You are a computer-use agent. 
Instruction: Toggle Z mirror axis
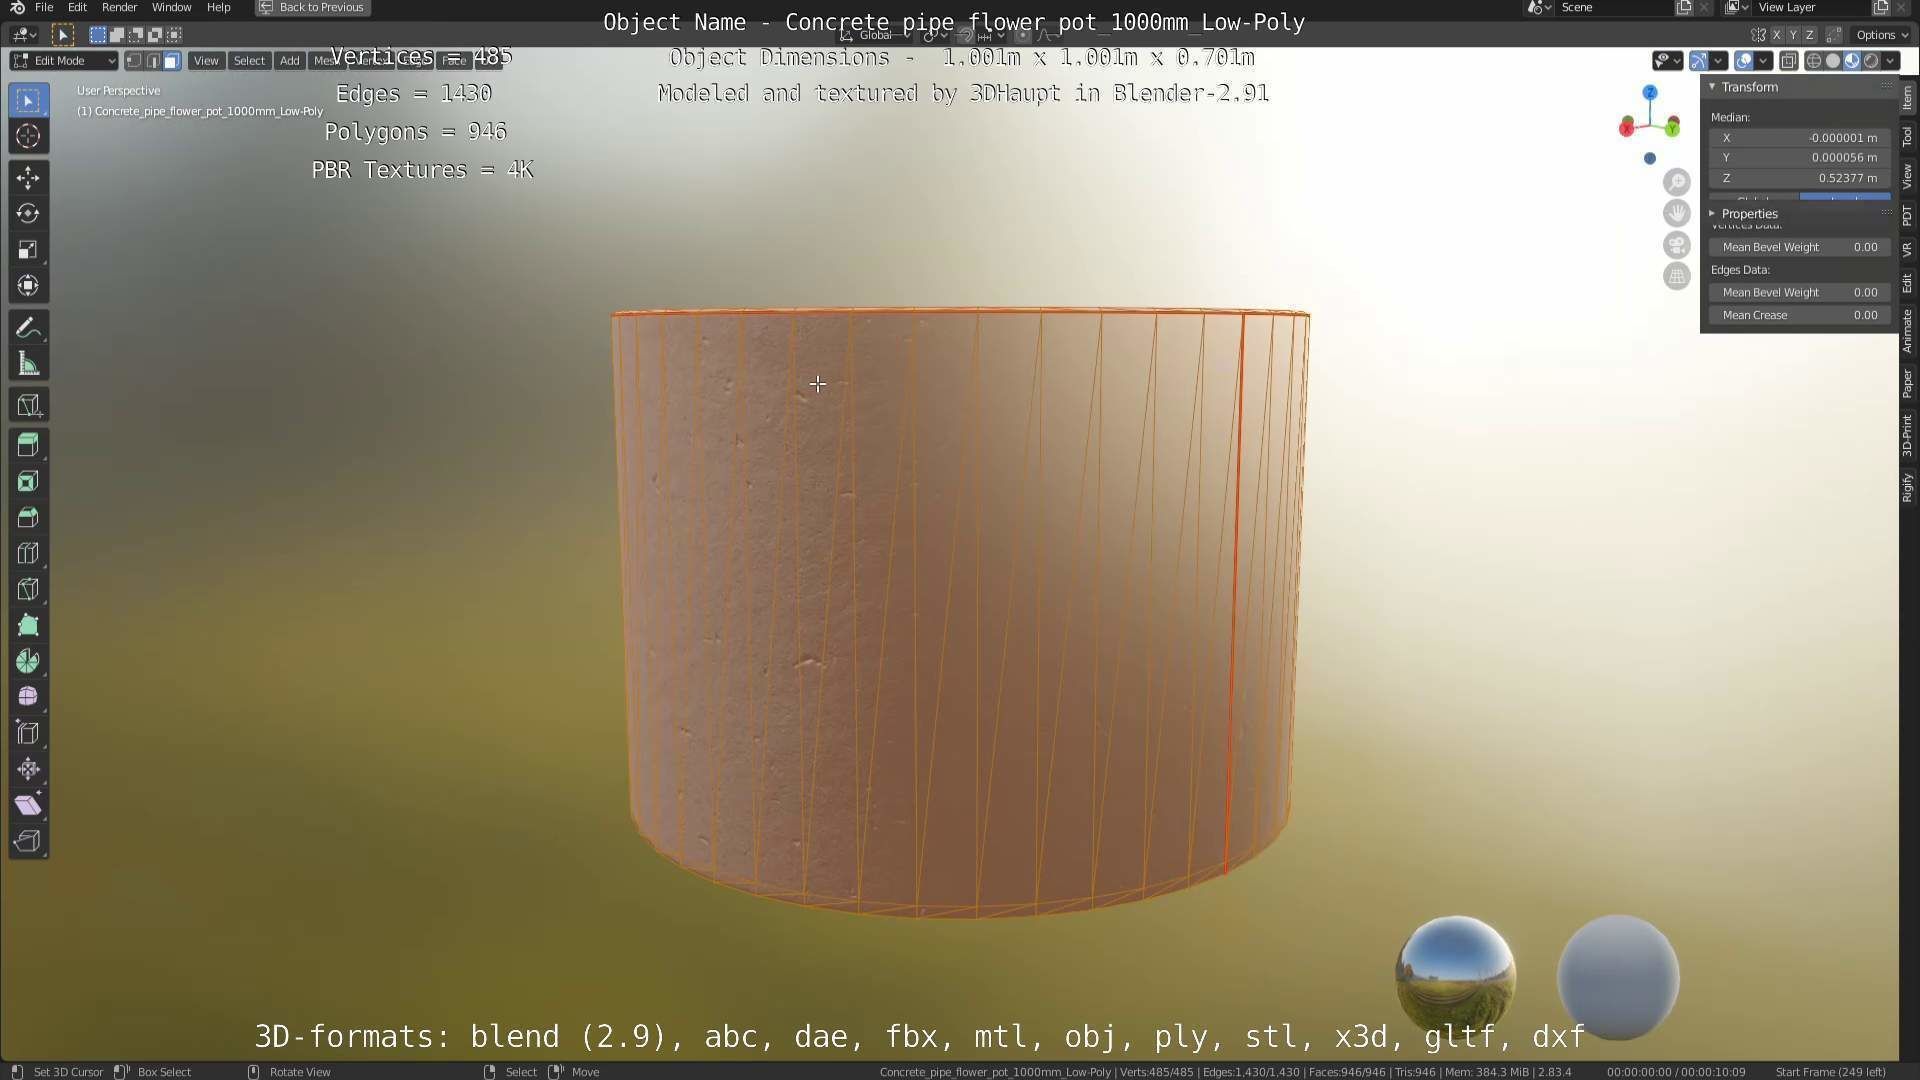[x=1809, y=35]
